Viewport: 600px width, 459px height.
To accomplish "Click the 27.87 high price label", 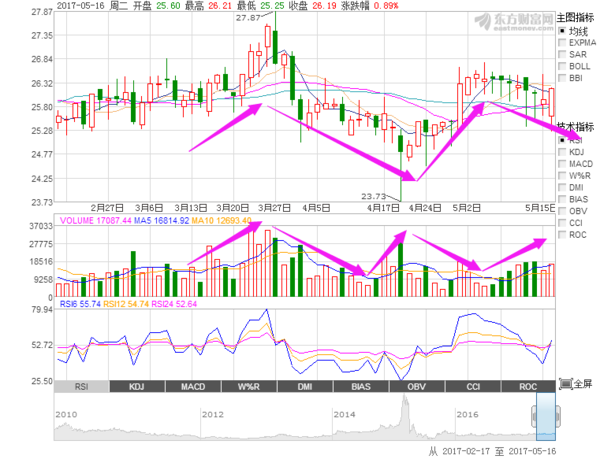I will (x=248, y=18).
